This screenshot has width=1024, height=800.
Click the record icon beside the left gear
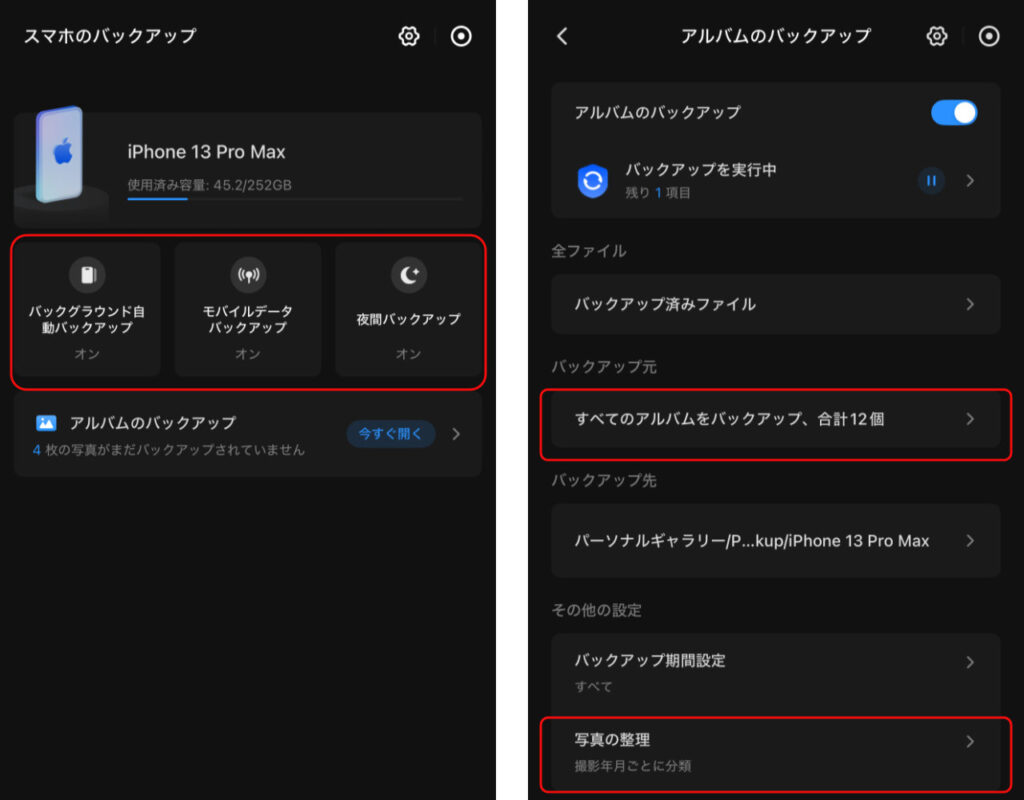point(461,36)
